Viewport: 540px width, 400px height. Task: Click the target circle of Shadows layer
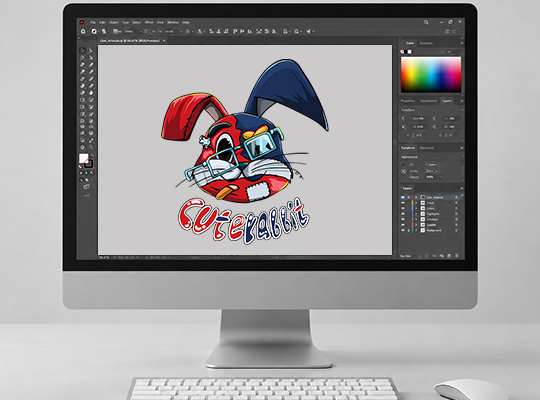[456, 219]
